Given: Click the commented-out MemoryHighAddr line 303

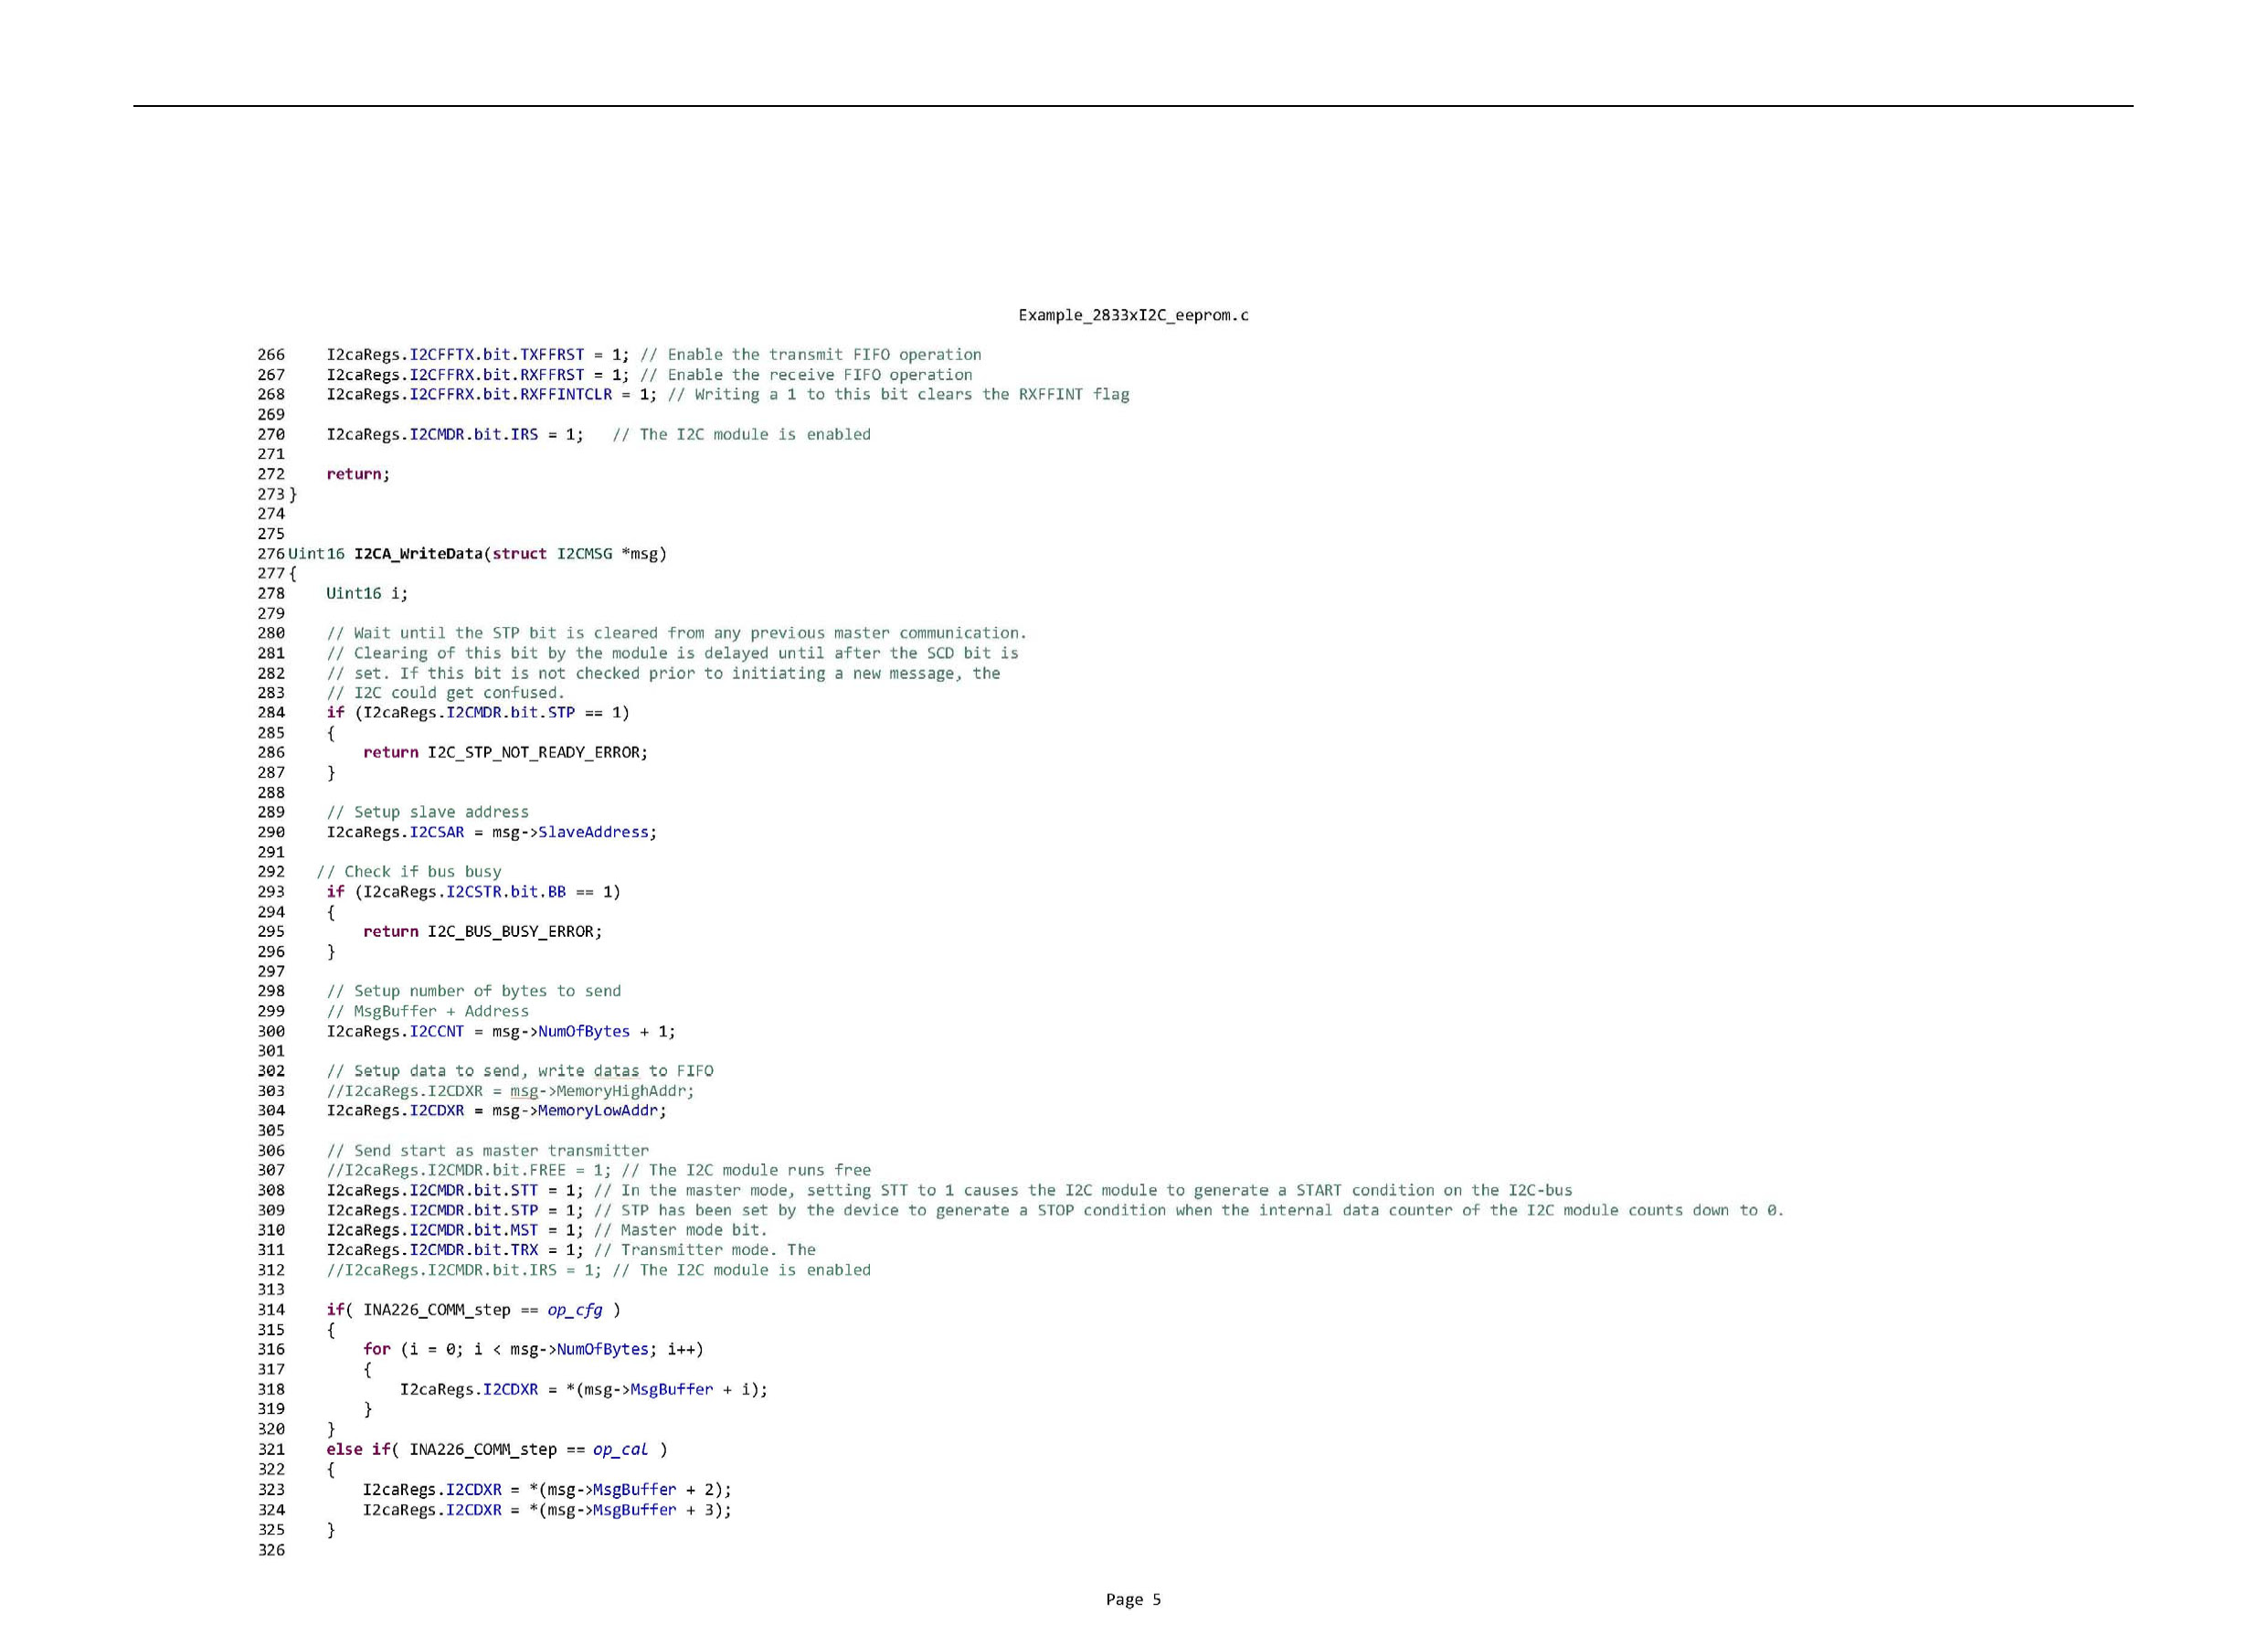Looking at the screenshot, I should click(x=510, y=1091).
